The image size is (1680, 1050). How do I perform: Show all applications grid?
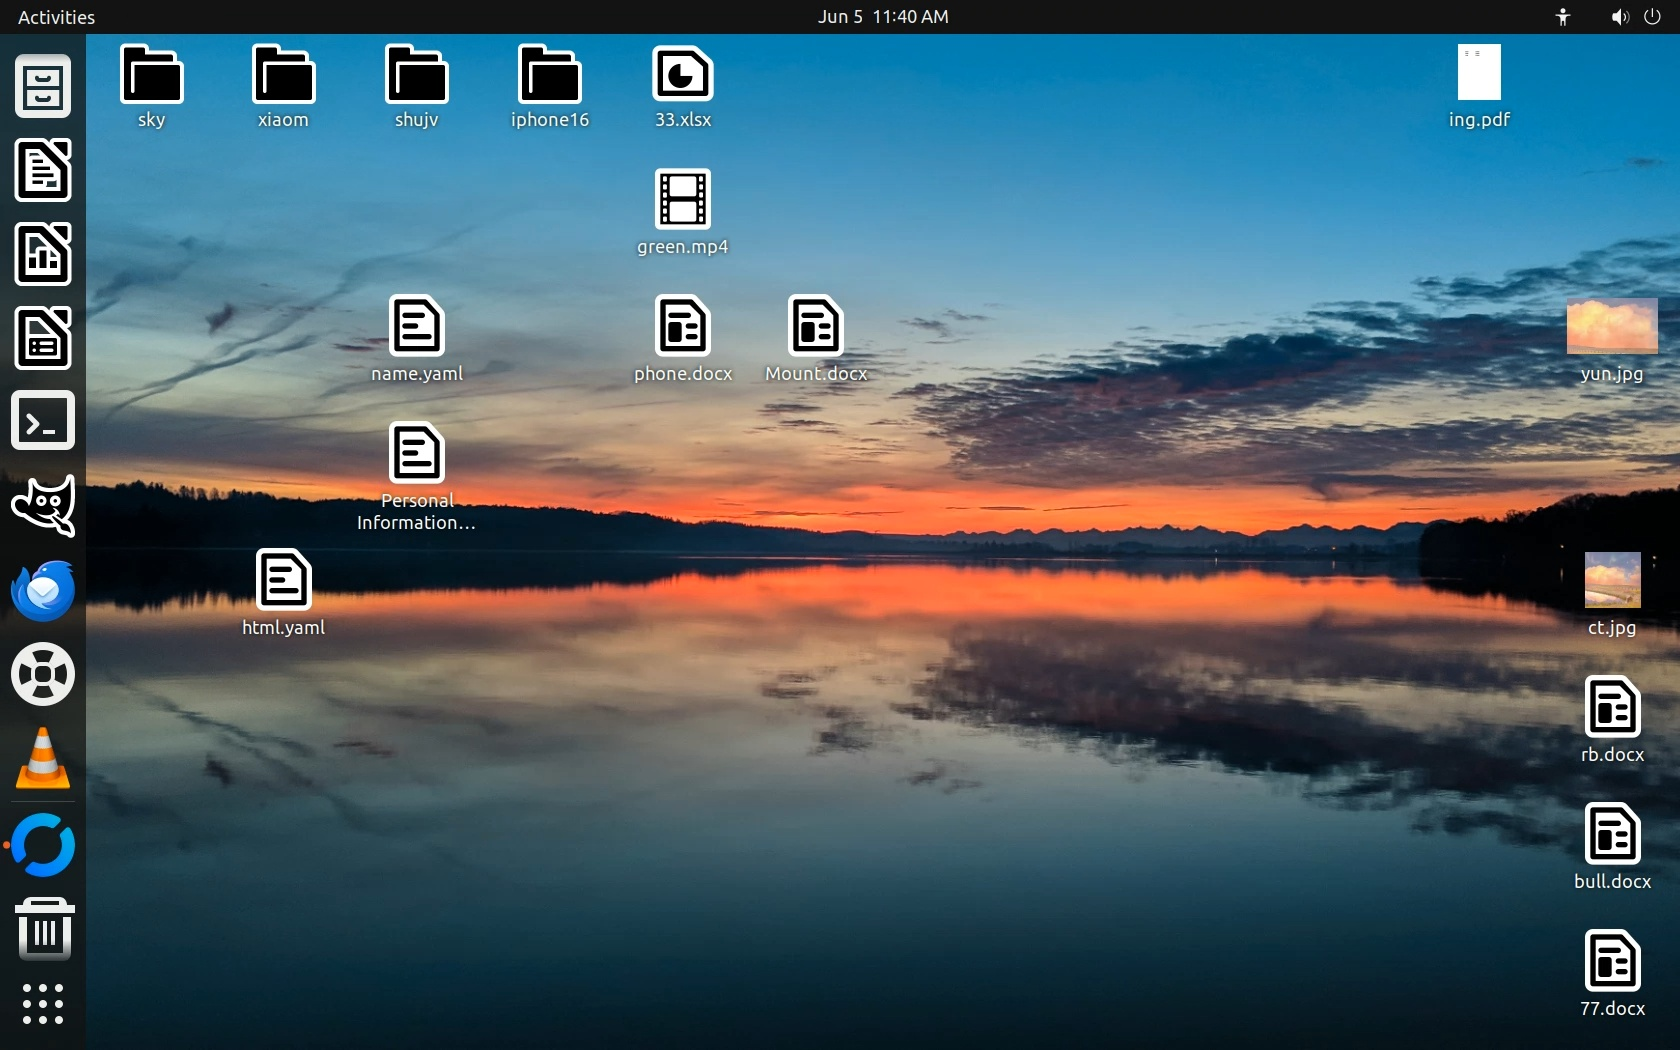click(43, 1004)
